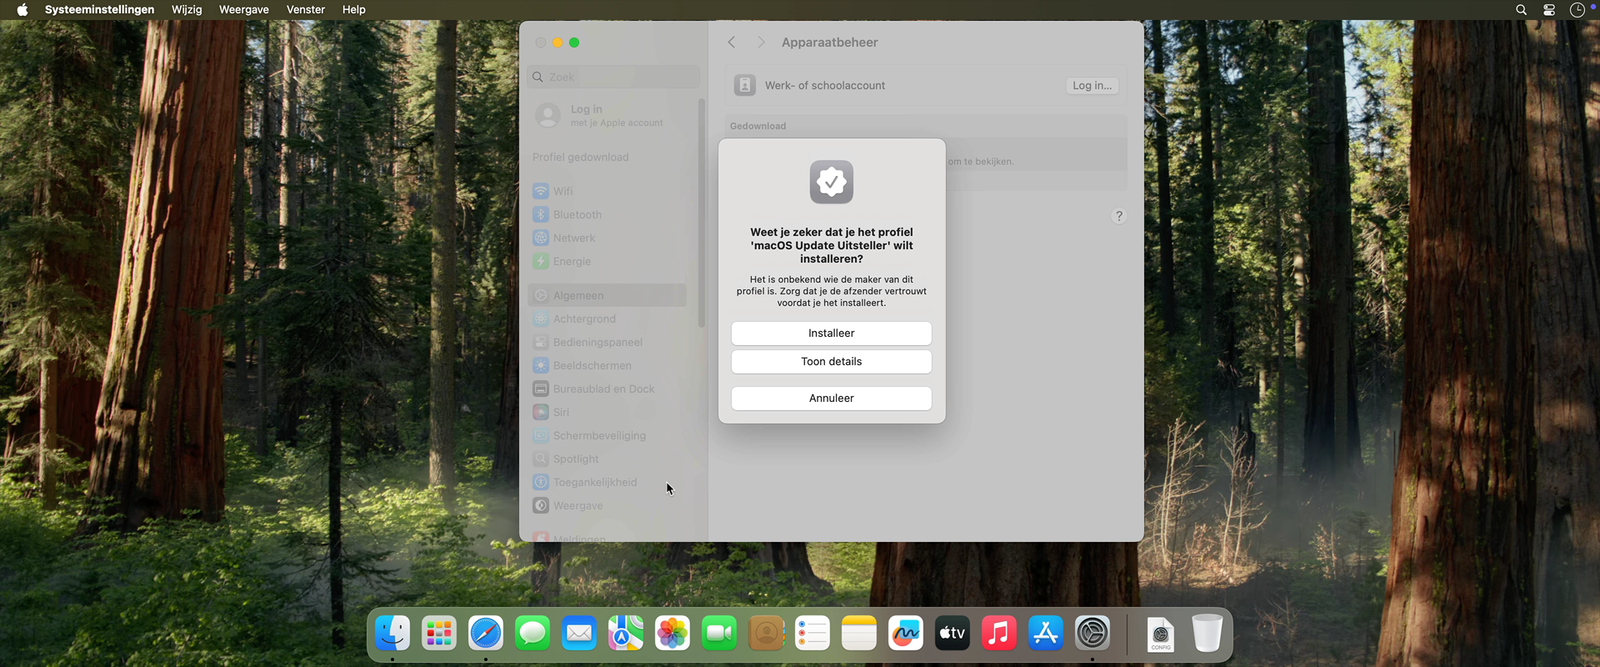Select Algemeen in the sidebar
The image size is (1600, 667).
coord(608,295)
